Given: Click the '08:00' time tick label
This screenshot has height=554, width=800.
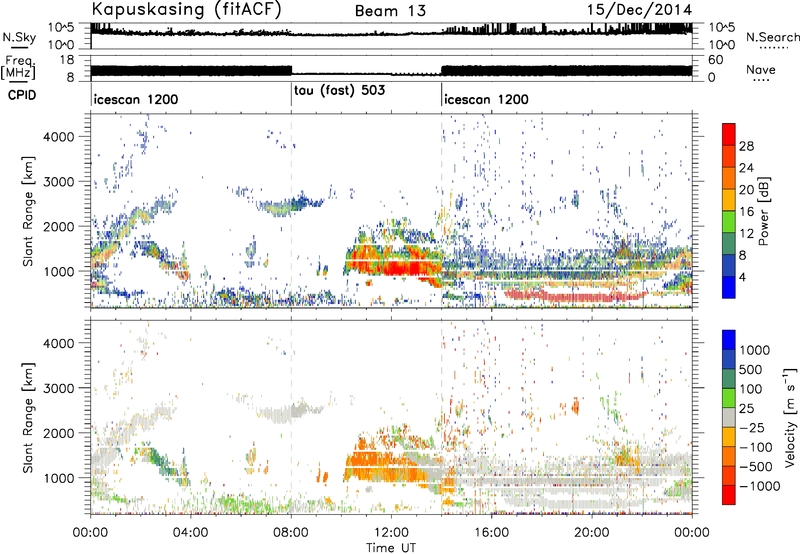Looking at the screenshot, I should point(291,533).
